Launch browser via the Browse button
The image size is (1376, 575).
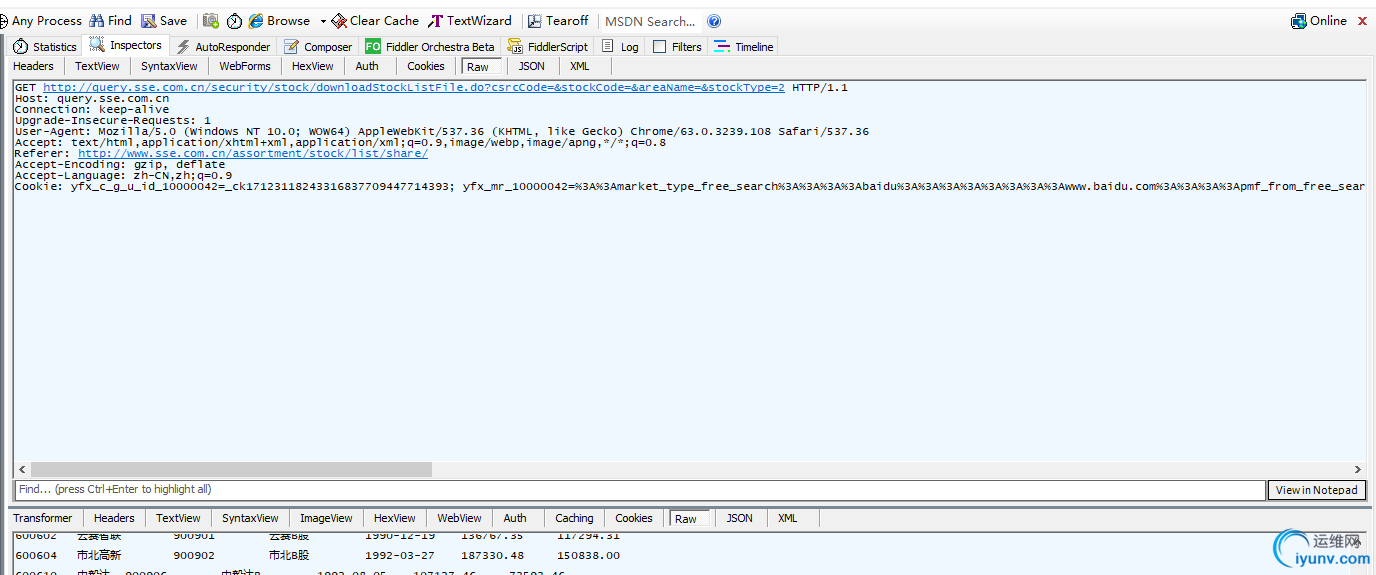[x=279, y=21]
